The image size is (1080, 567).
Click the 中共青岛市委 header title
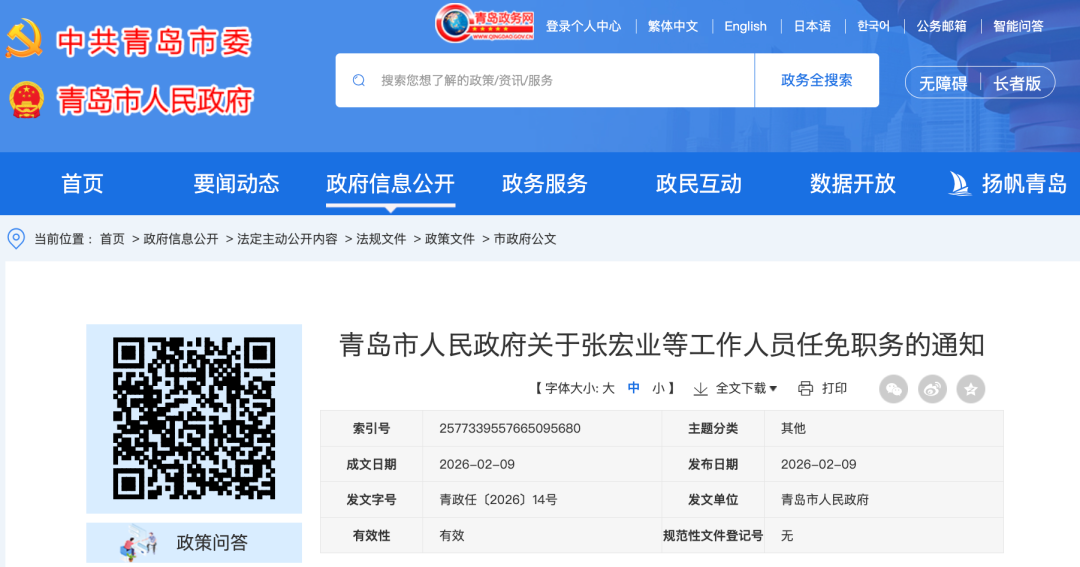154,41
